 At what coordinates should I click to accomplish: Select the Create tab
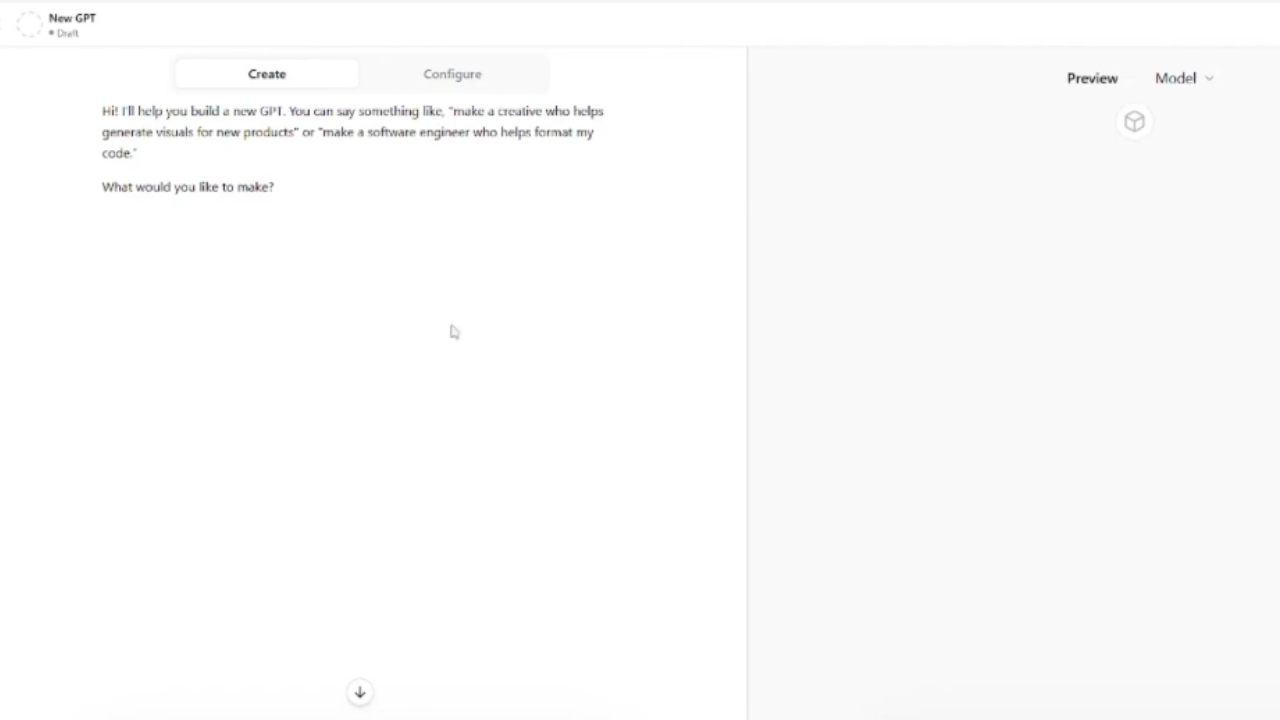click(267, 74)
